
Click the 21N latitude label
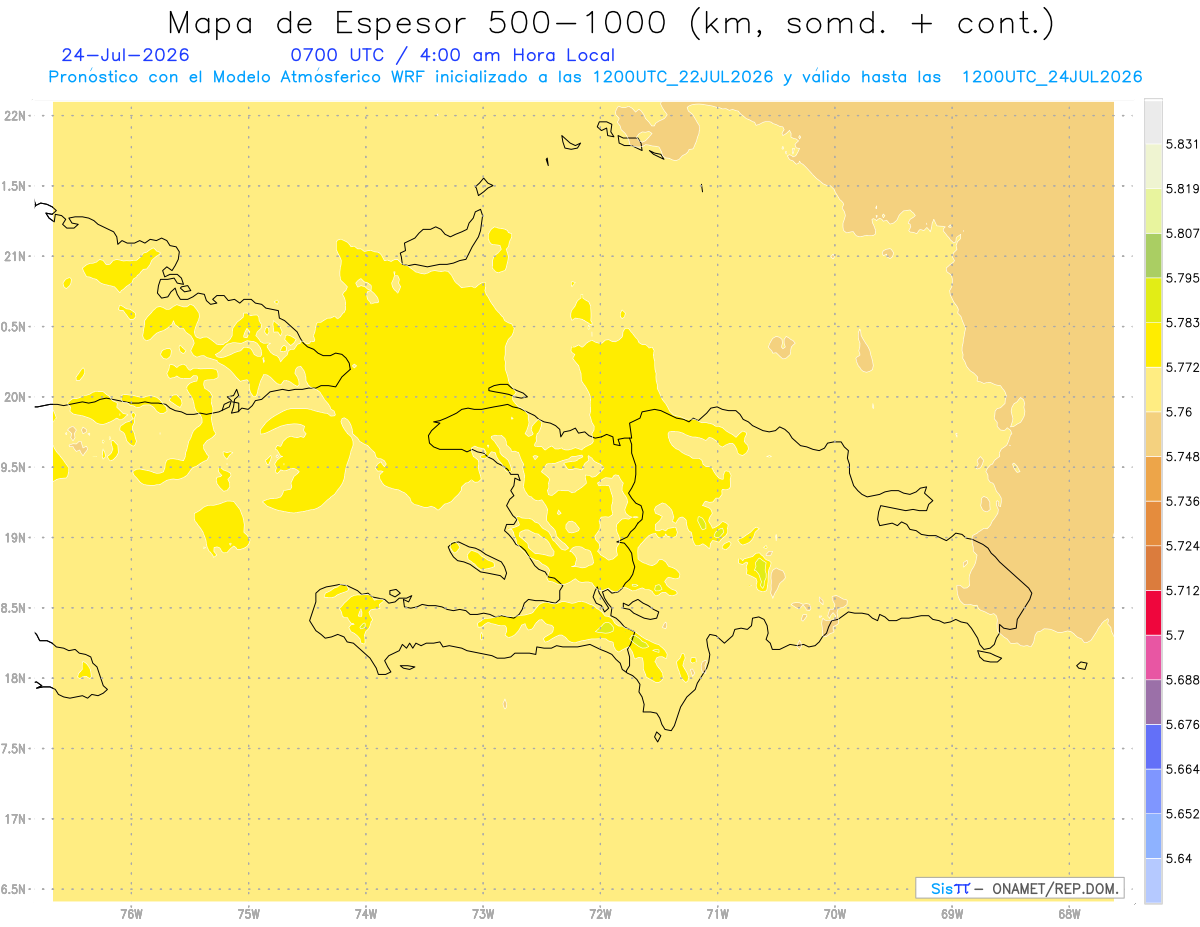pos(14,256)
